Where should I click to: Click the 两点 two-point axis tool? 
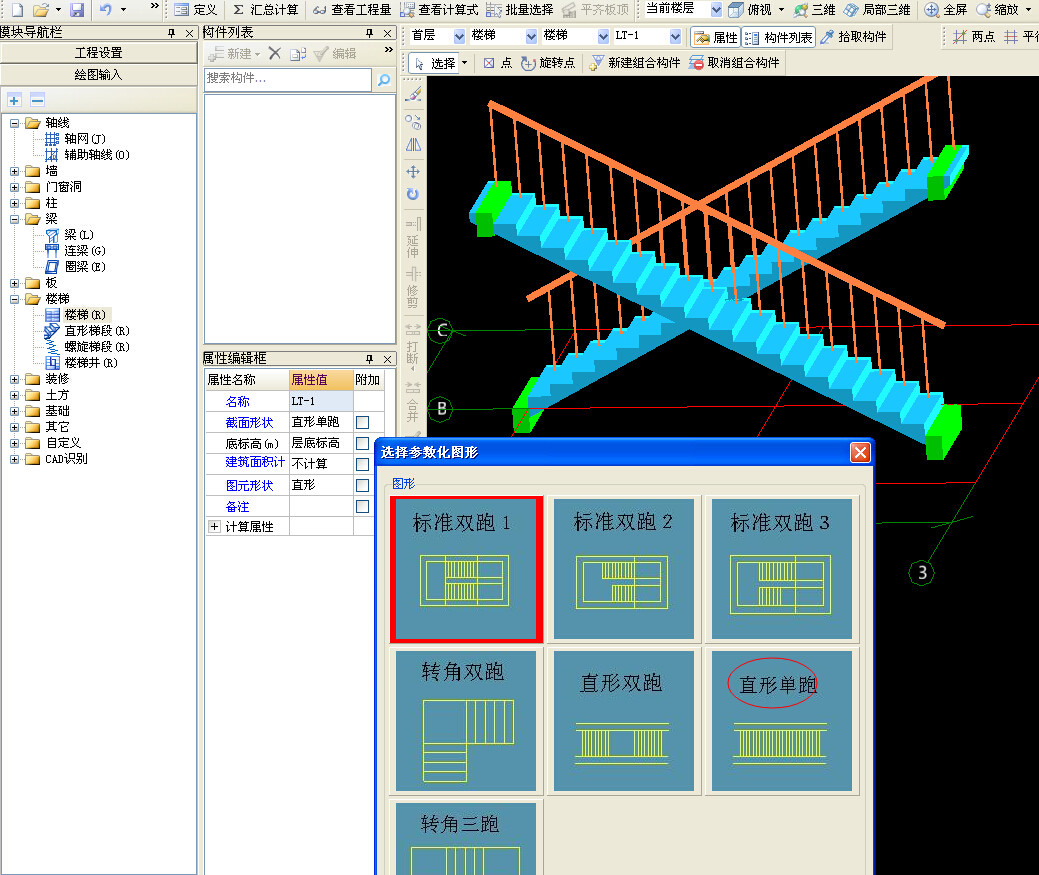[974, 37]
